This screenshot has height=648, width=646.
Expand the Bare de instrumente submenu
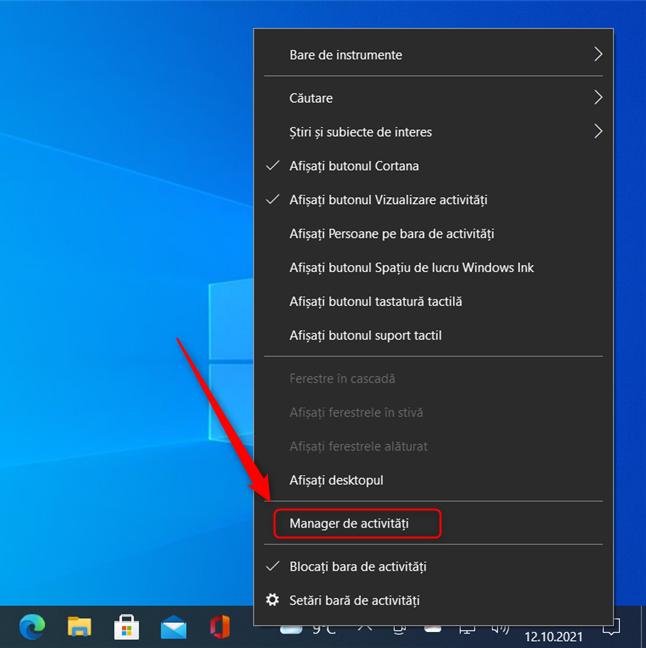click(x=433, y=55)
